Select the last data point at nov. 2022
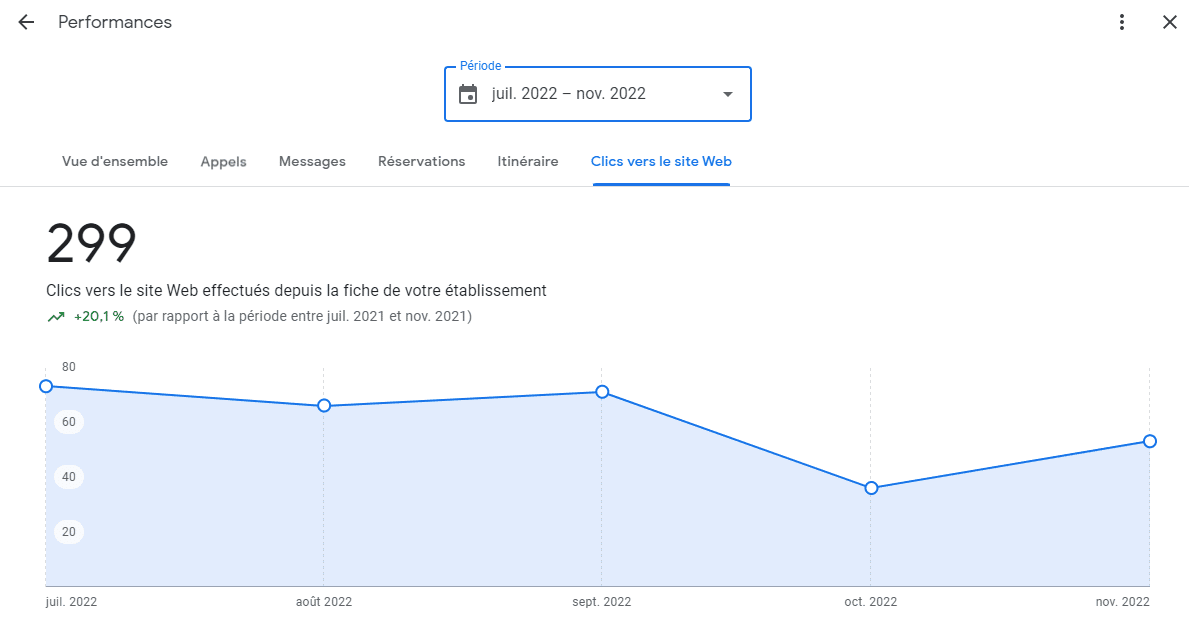This screenshot has width=1189, height=628. tap(1148, 440)
